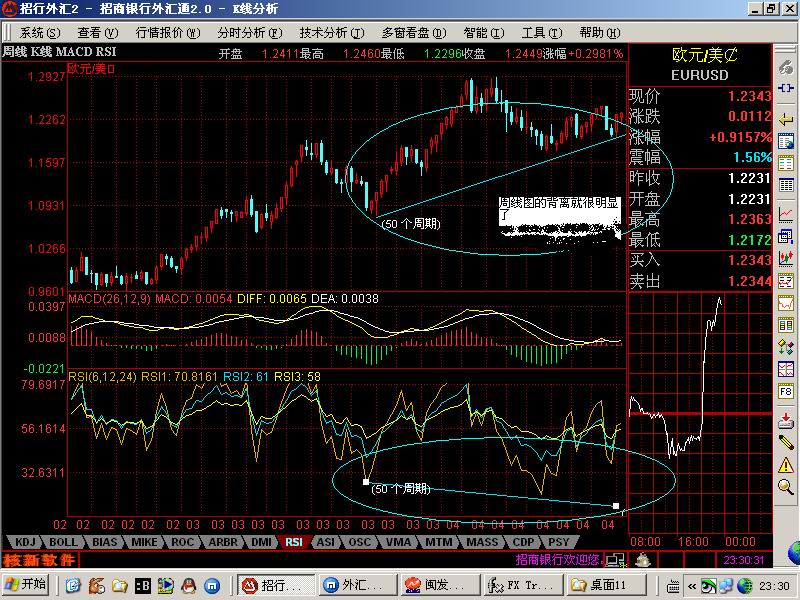
Task: Open the 技术分析(T) menu
Action: click(x=332, y=33)
